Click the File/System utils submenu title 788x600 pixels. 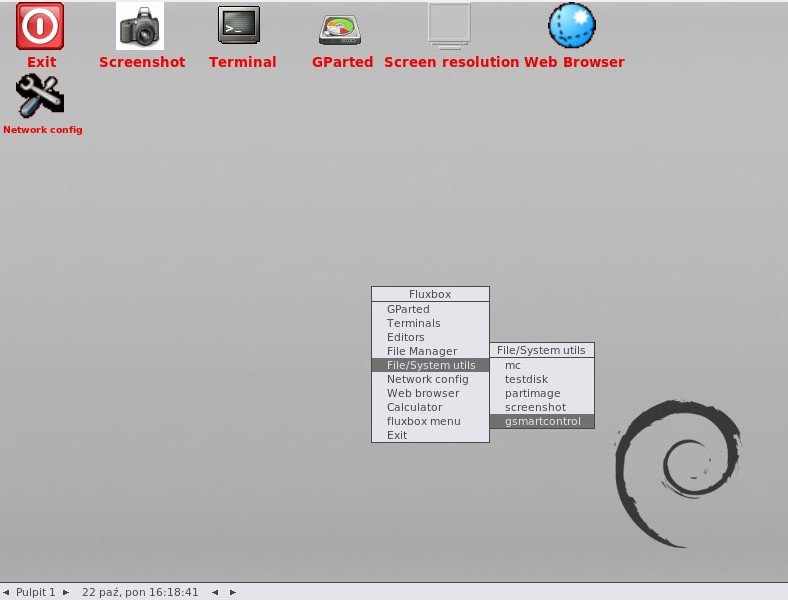[x=542, y=350]
